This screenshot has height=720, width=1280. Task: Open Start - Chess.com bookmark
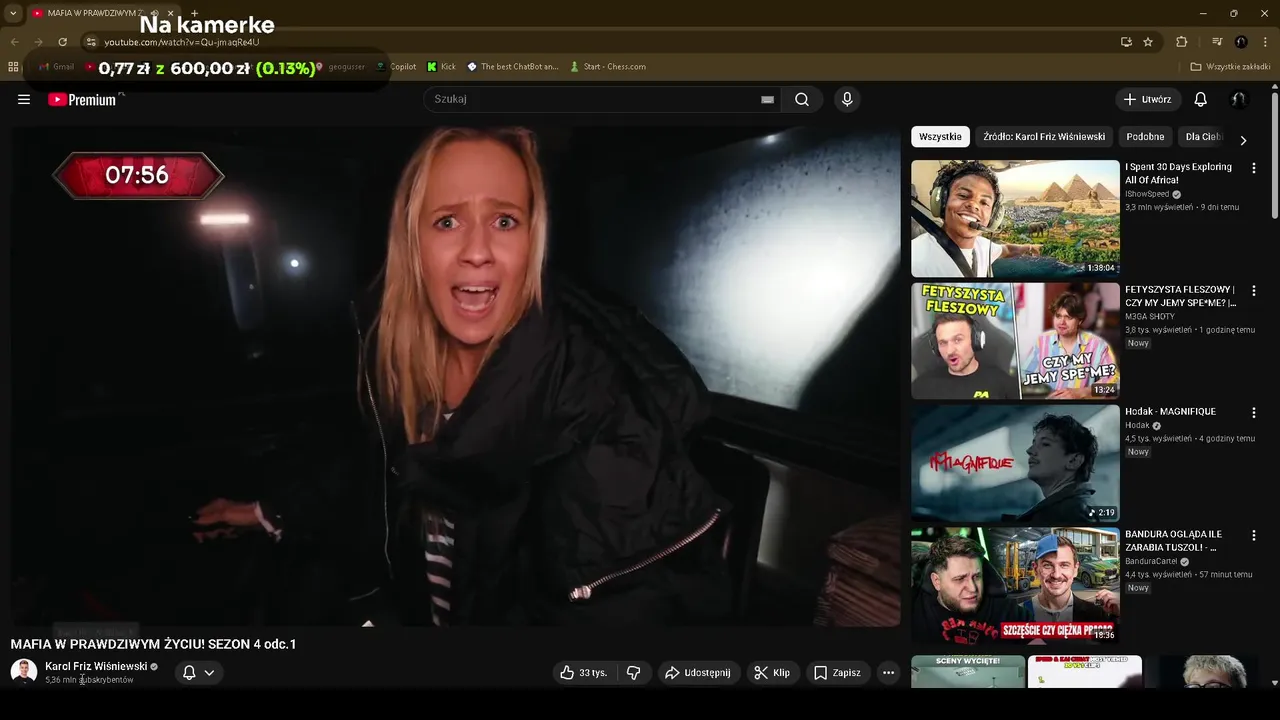point(608,67)
